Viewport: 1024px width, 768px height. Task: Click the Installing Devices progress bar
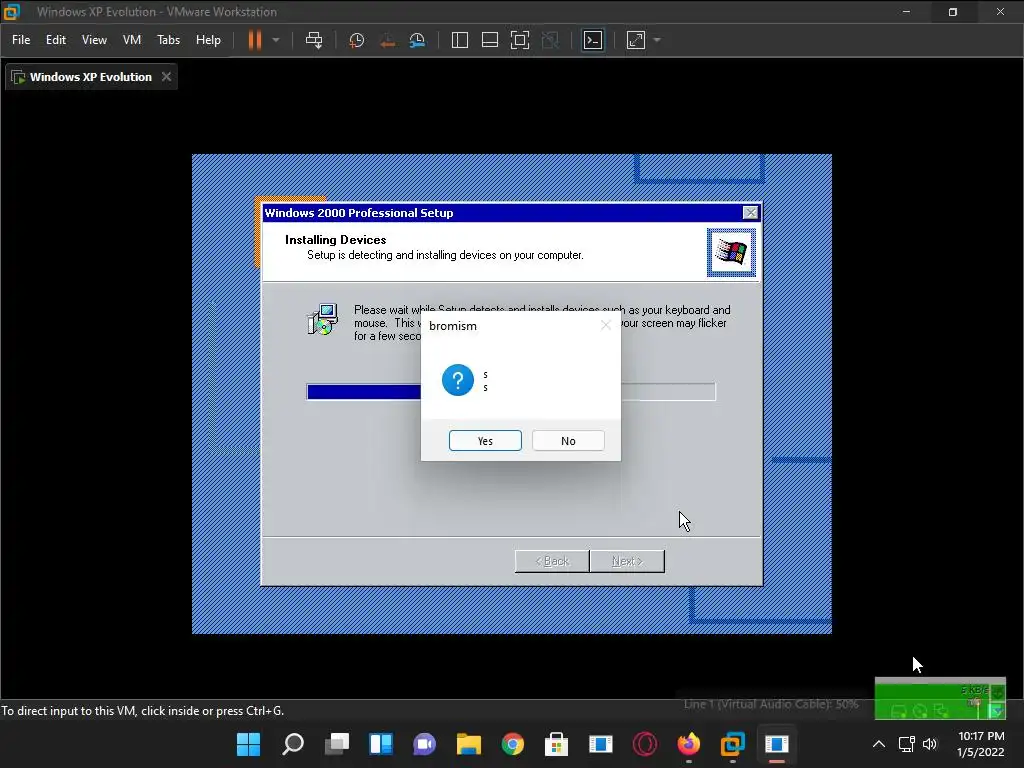pos(511,391)
